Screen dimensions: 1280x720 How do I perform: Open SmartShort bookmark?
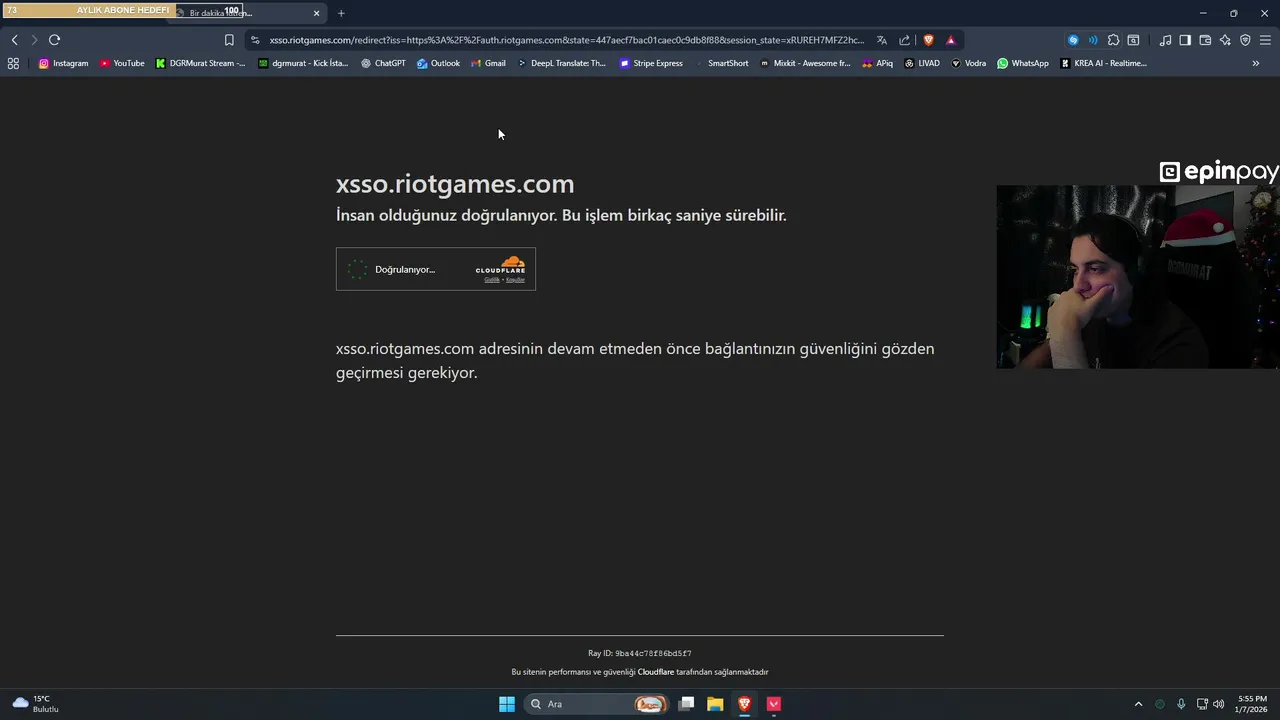click(x=721, y=63)
